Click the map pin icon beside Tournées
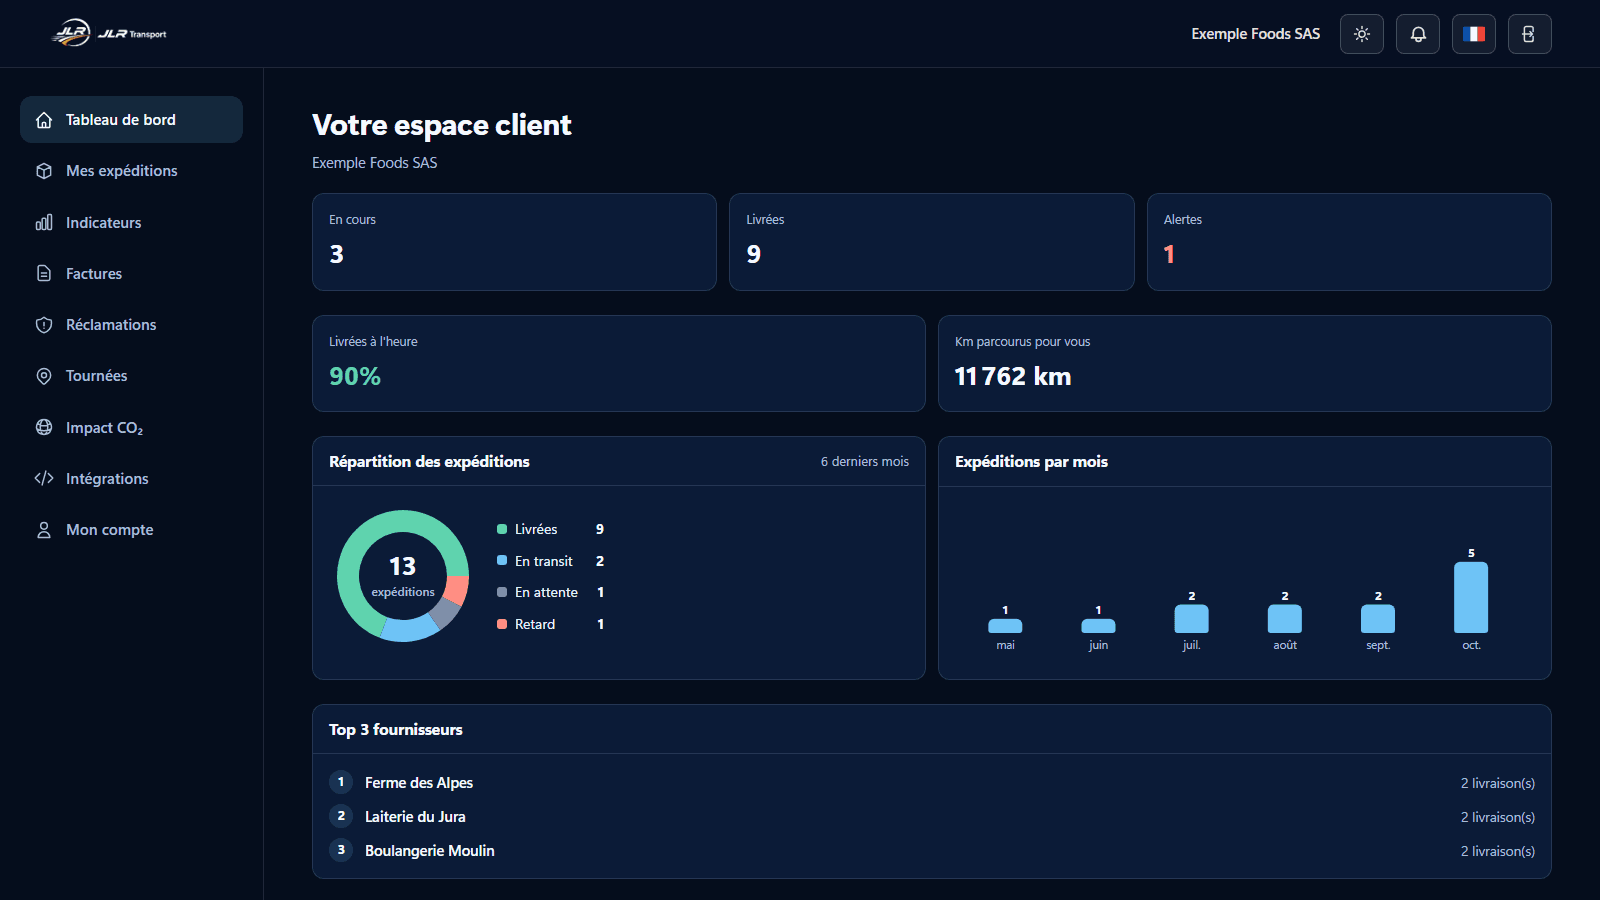 [x=44, y=376]
